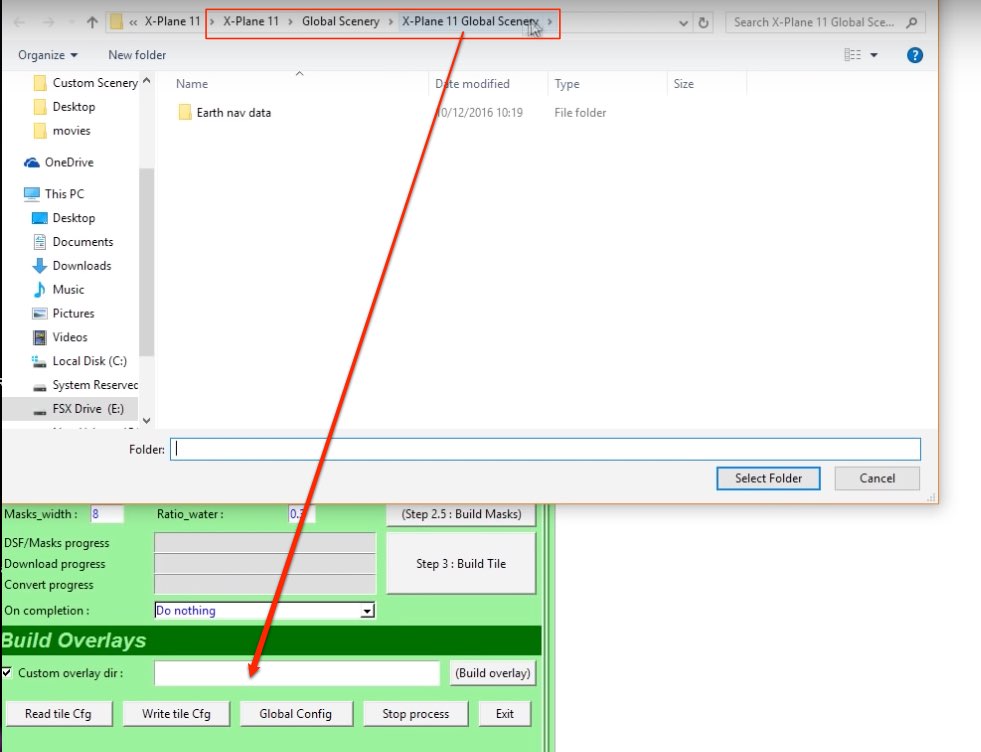Click the Step 3 : Build Tile button
Viewport: 981px width, 752px height.
tap(460, 564)
